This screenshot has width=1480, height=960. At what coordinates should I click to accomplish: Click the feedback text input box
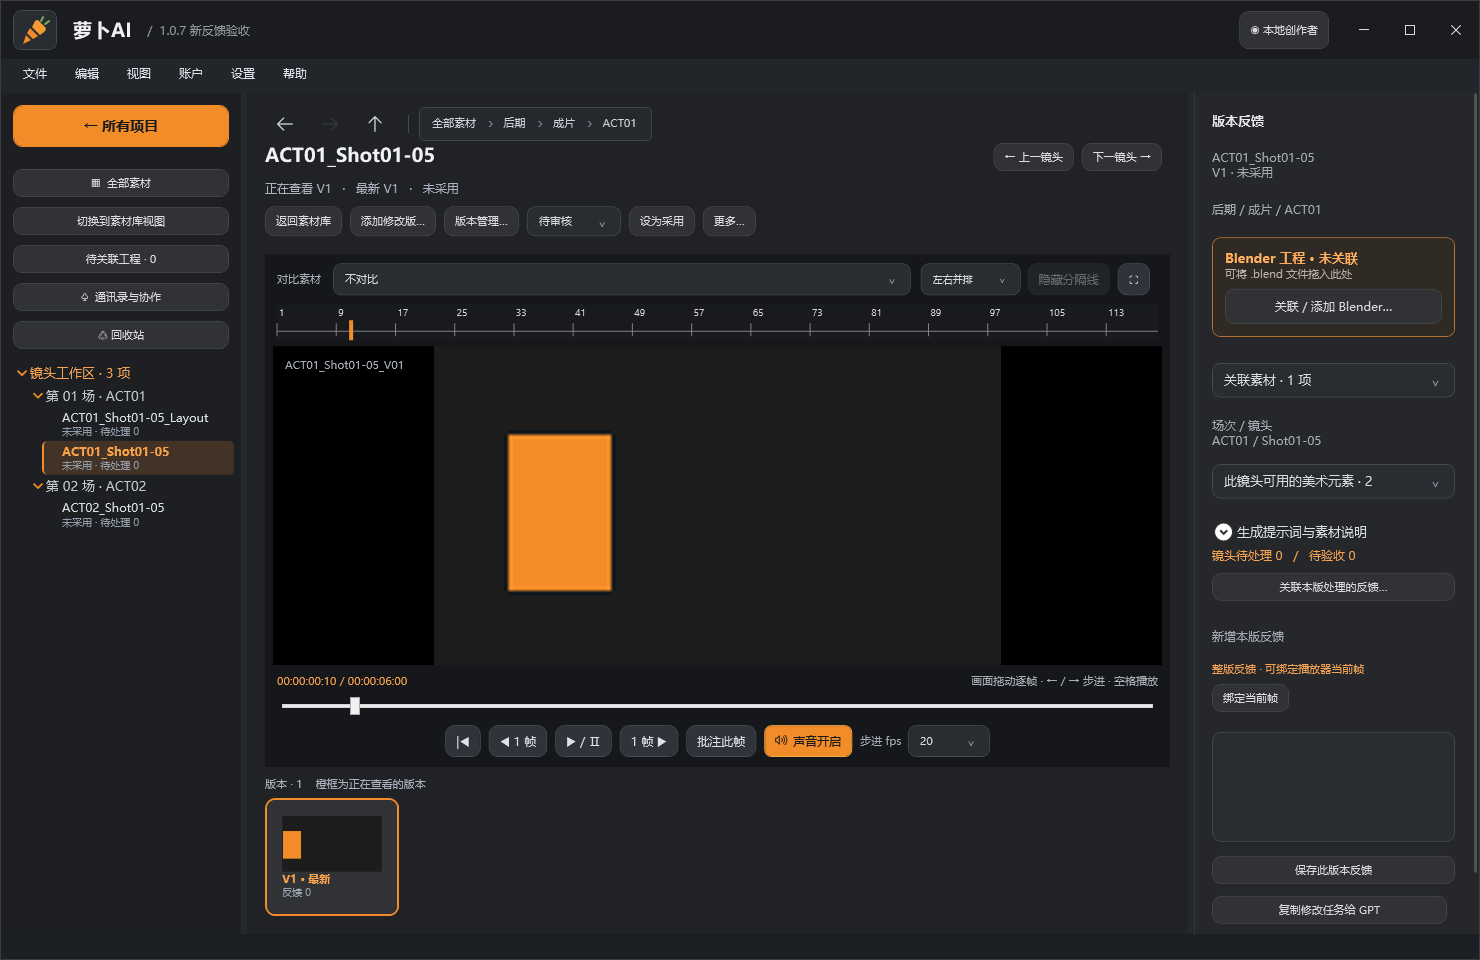1333,787
